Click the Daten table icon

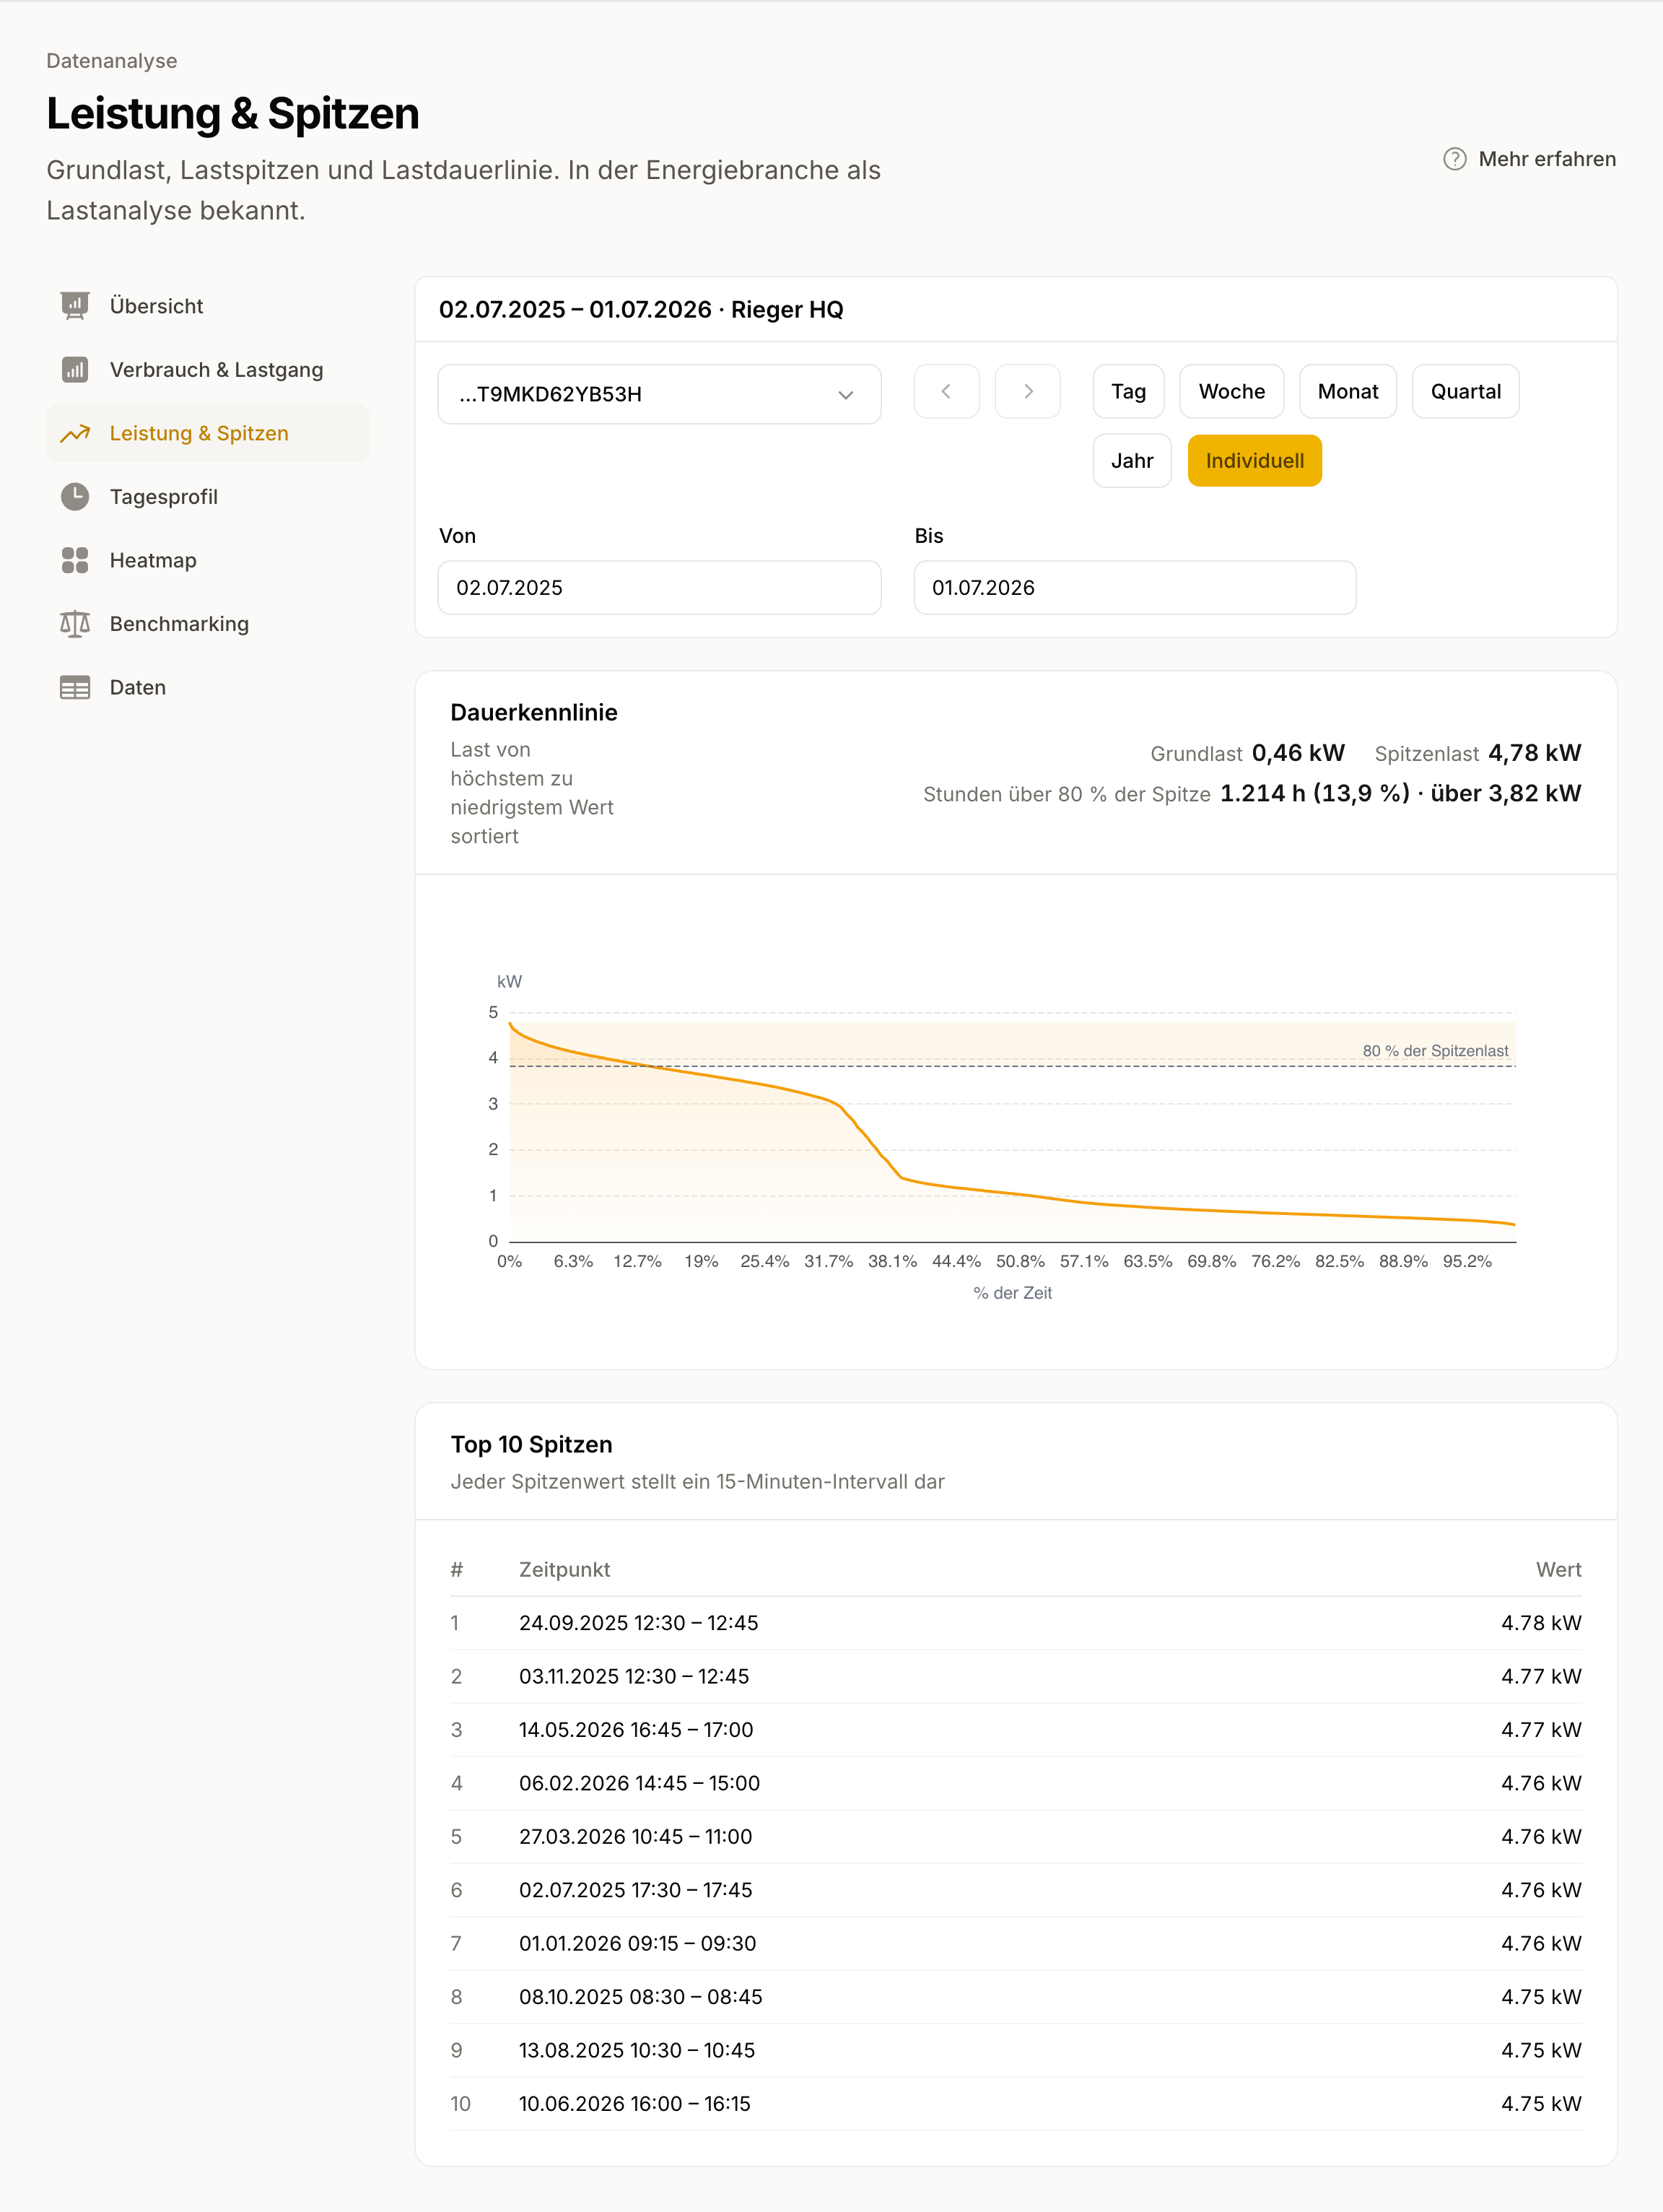click(75, 687)
